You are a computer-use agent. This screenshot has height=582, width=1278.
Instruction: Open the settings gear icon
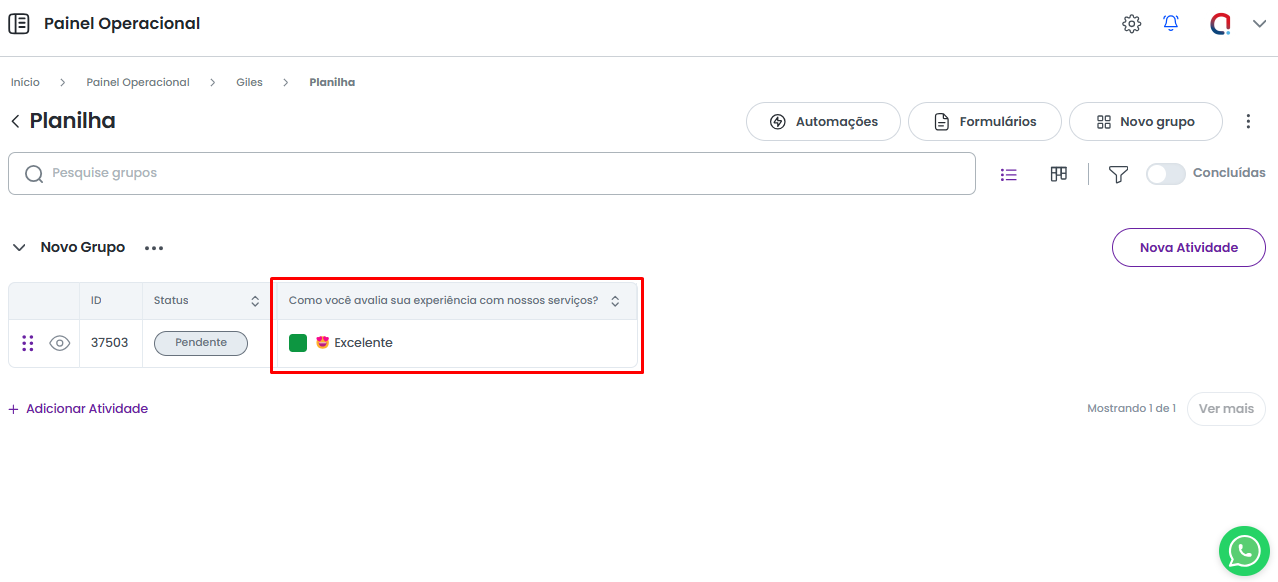tap(1131, 24)
